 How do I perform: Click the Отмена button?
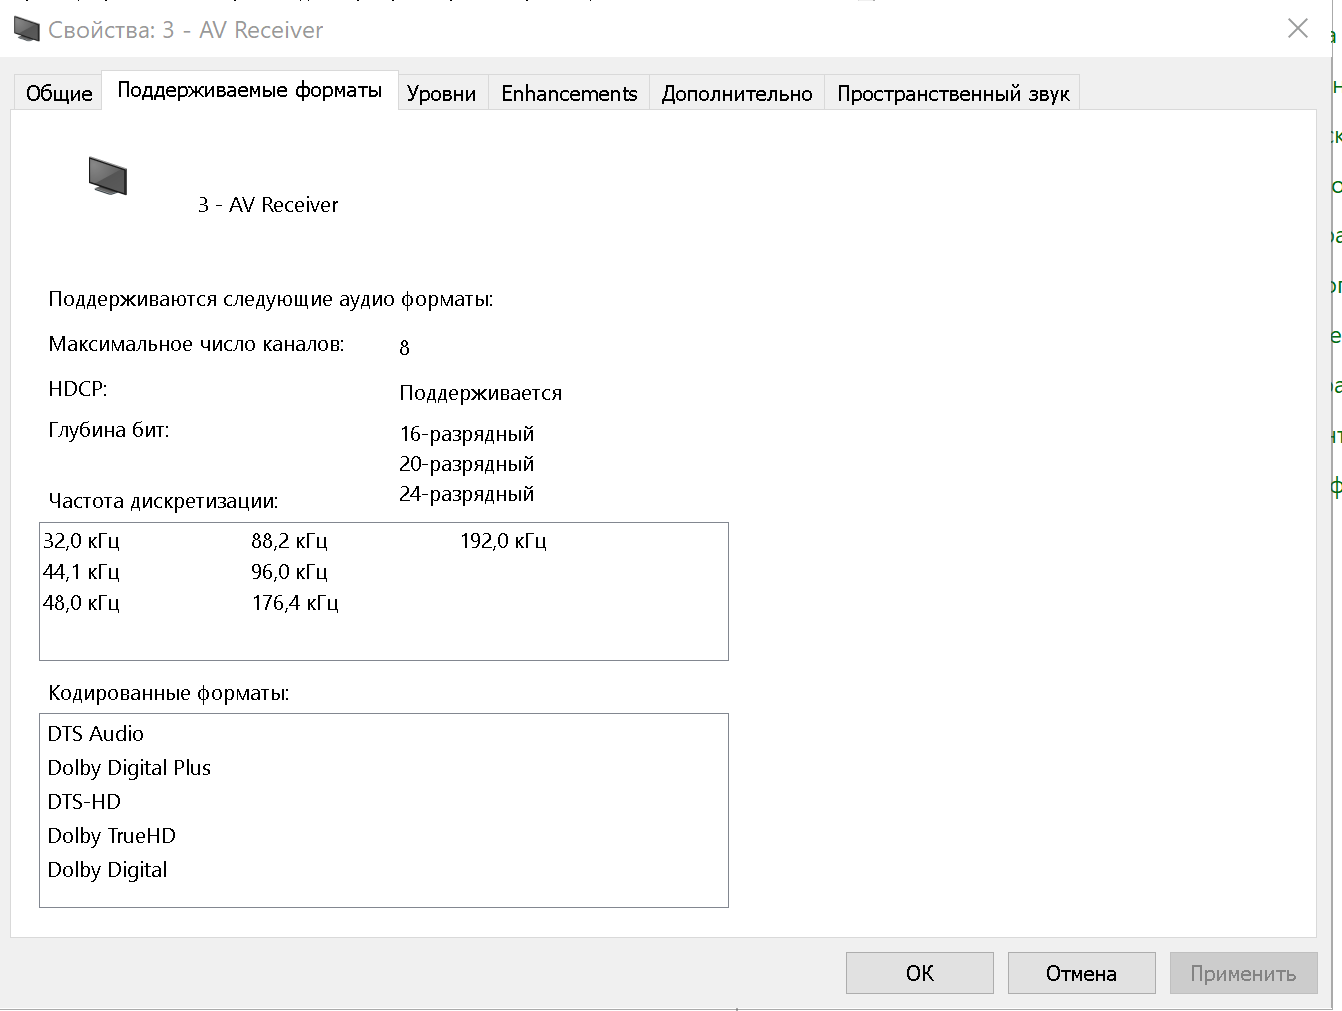tap(1080, 973)
